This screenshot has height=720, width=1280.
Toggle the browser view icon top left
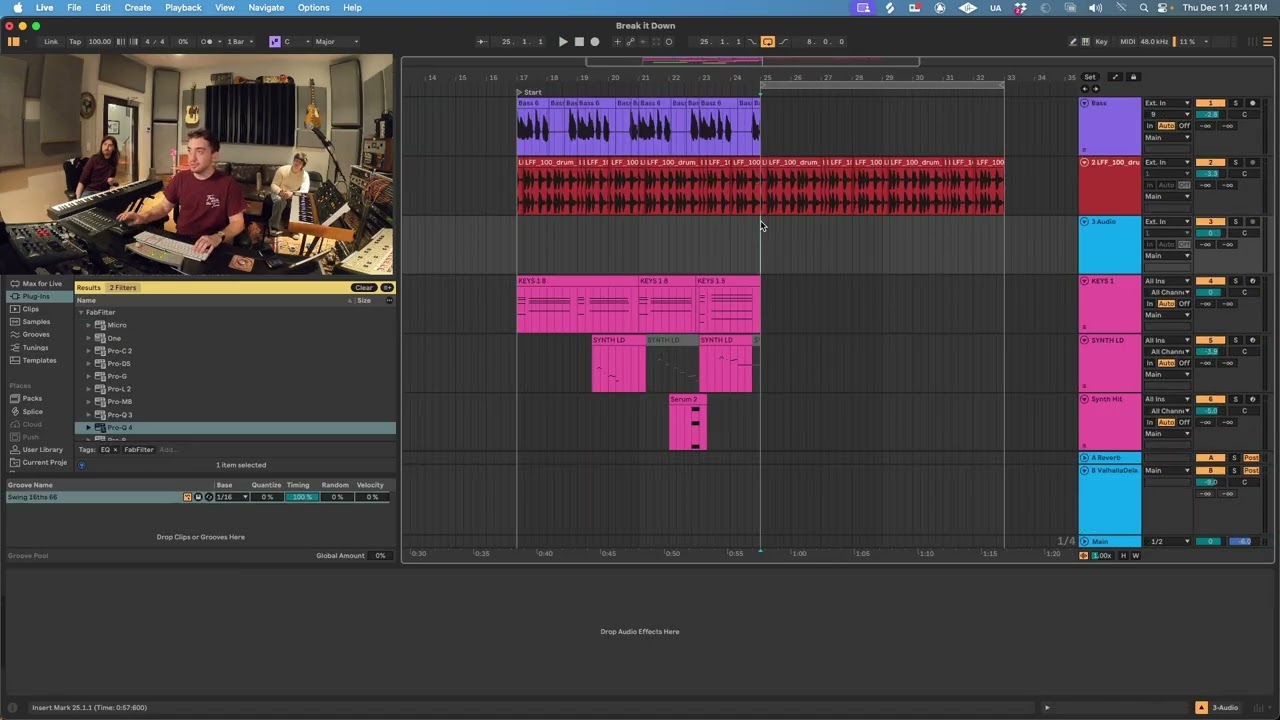point(14,42)
